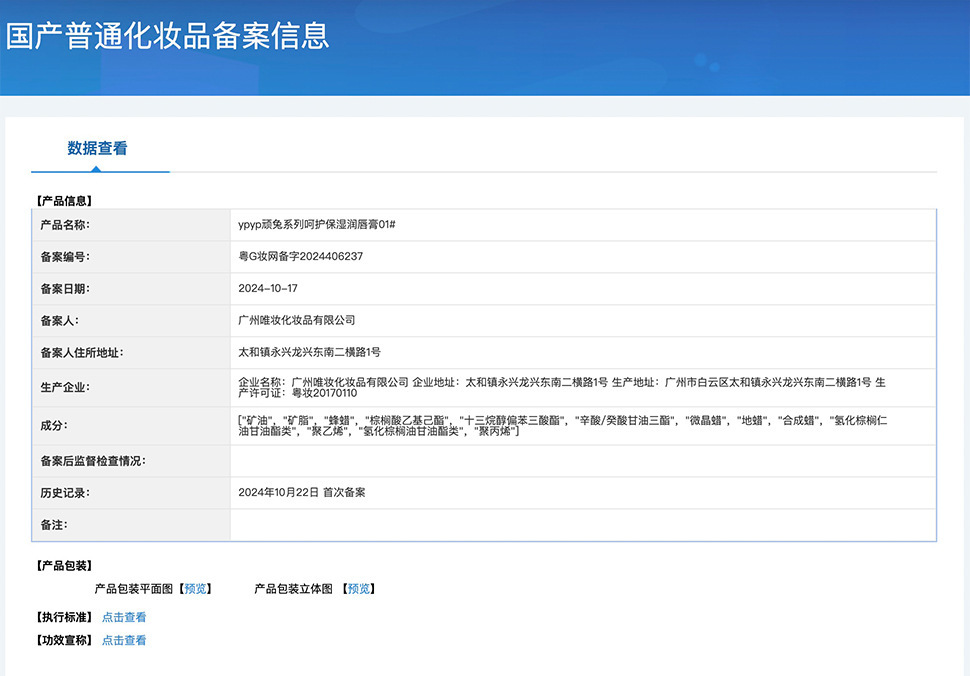The width and height of the screenshot is (970, 676).
Task: Click the 生产企业 details text
Action: point(562,387)
